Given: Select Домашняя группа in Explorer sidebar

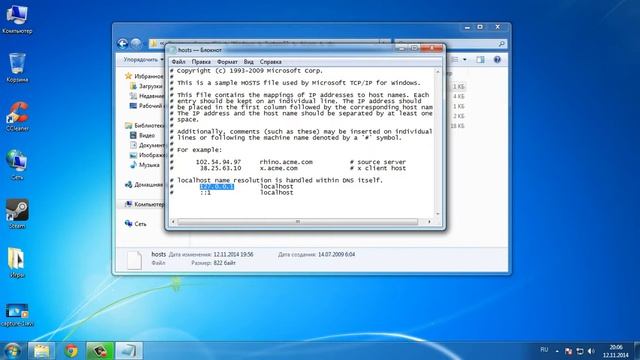Looking at the screenshot, I should pos(144,184).
